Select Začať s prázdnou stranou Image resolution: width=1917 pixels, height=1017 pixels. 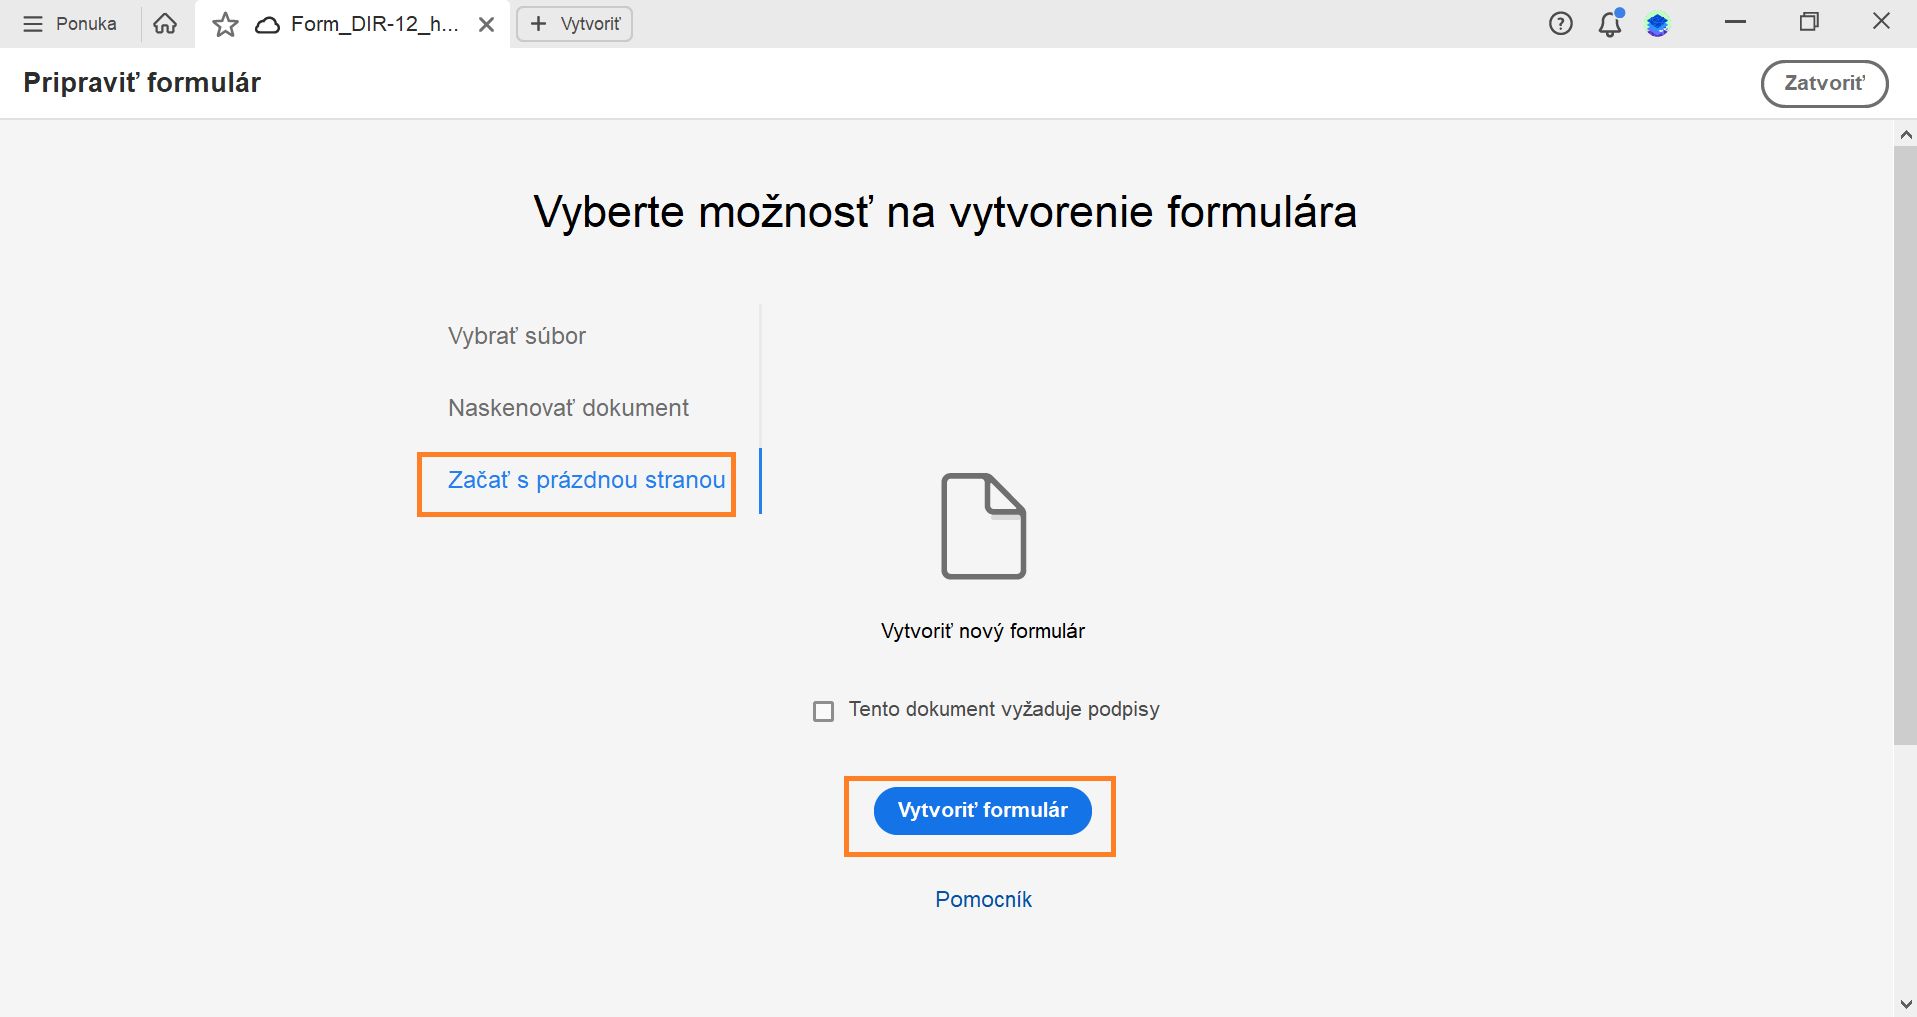click(x=585, y=480)
